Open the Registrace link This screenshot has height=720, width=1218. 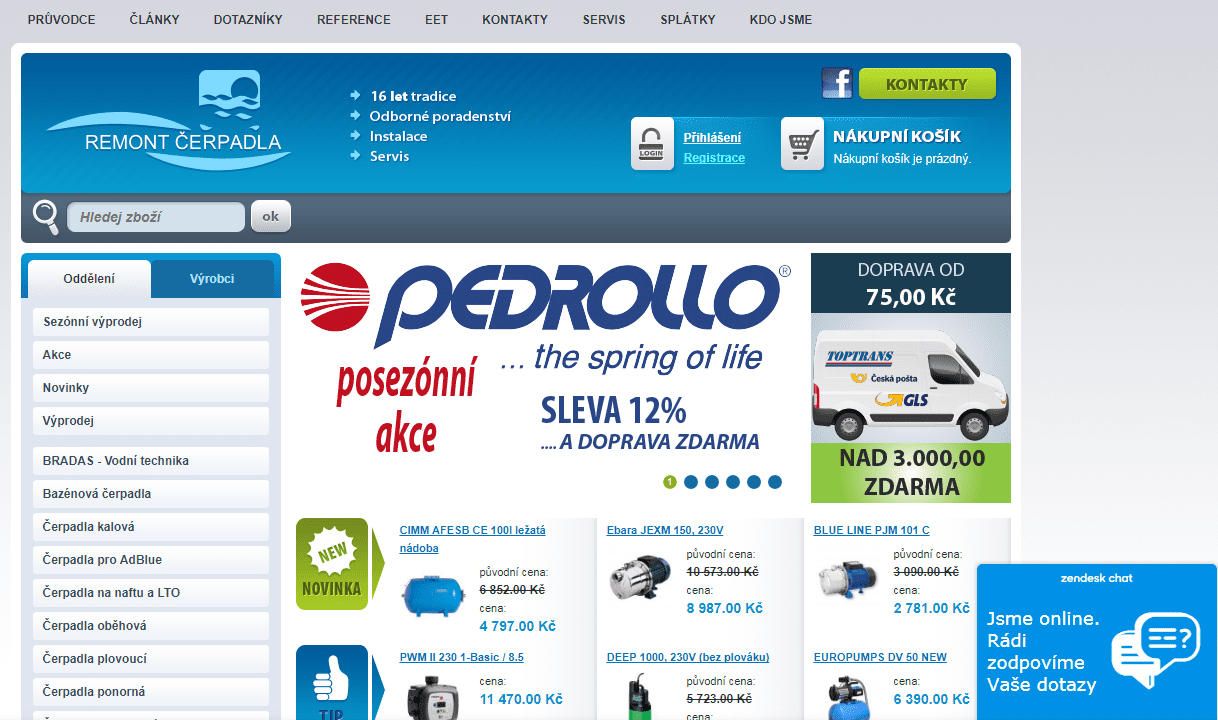pos(714,158)
